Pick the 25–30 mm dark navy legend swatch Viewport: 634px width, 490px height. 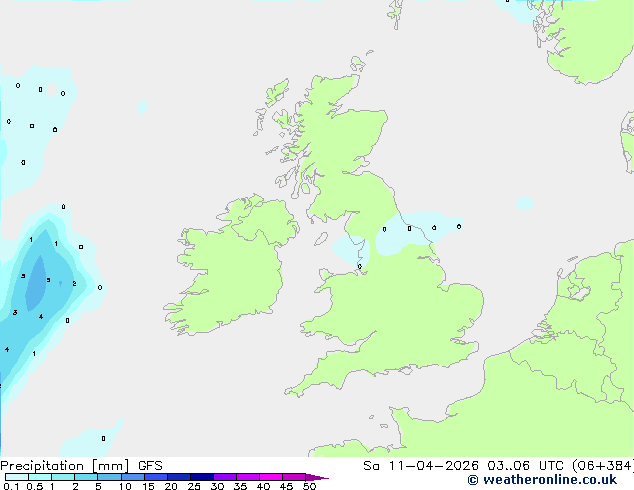tap(202, 477)
